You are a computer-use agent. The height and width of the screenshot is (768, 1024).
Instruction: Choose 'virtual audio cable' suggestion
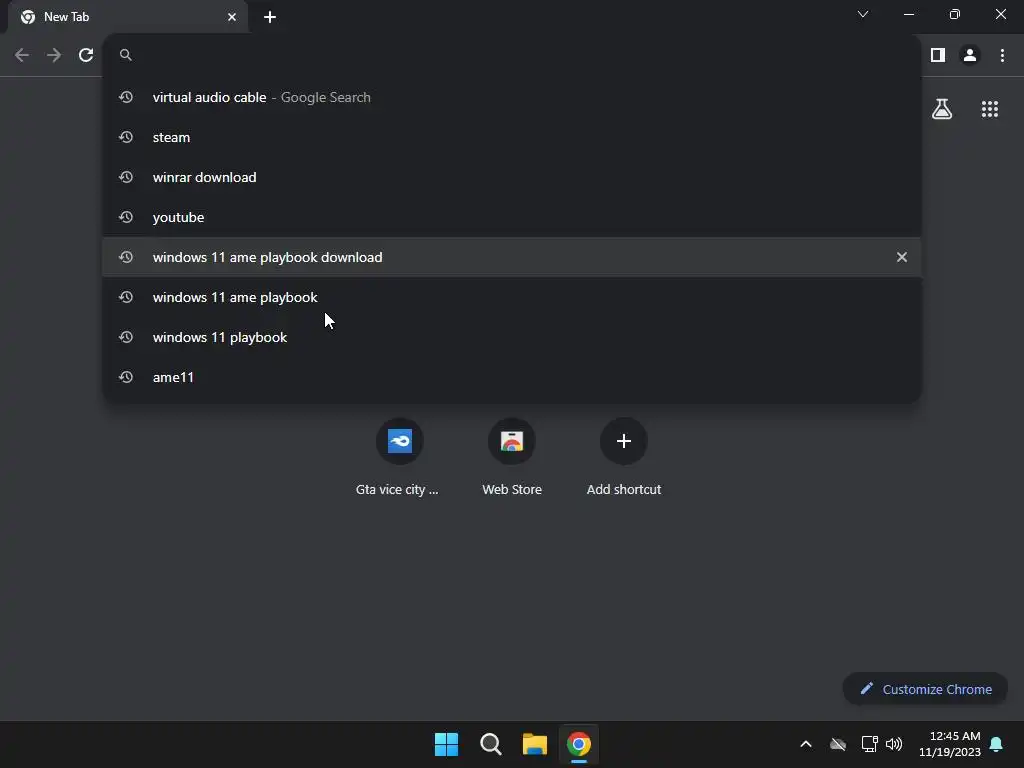(x=512, y=97)
